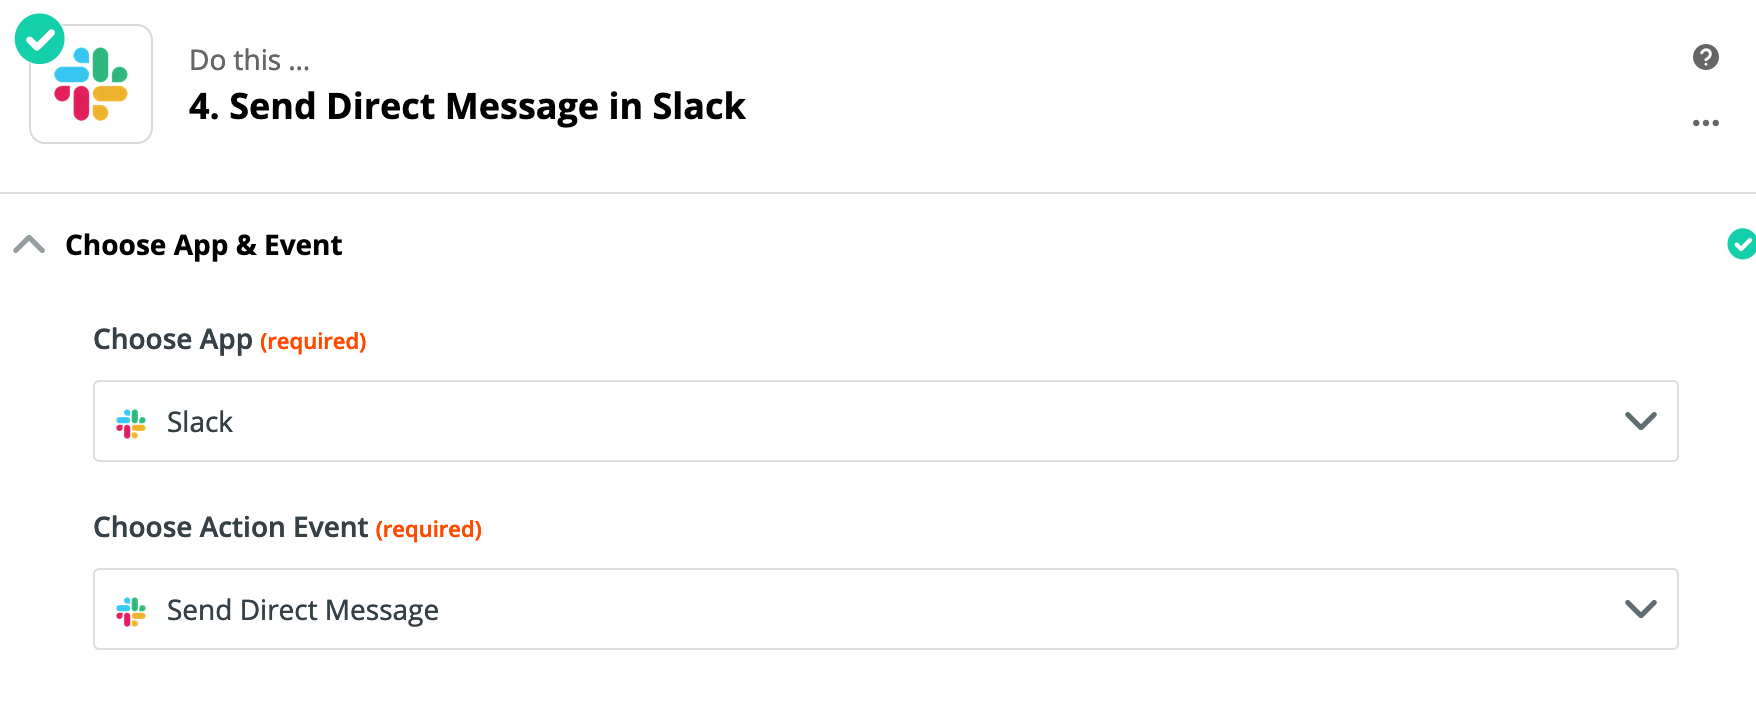
Task: Open the Choose App dropdown arrow
Action: (1641, 421)
